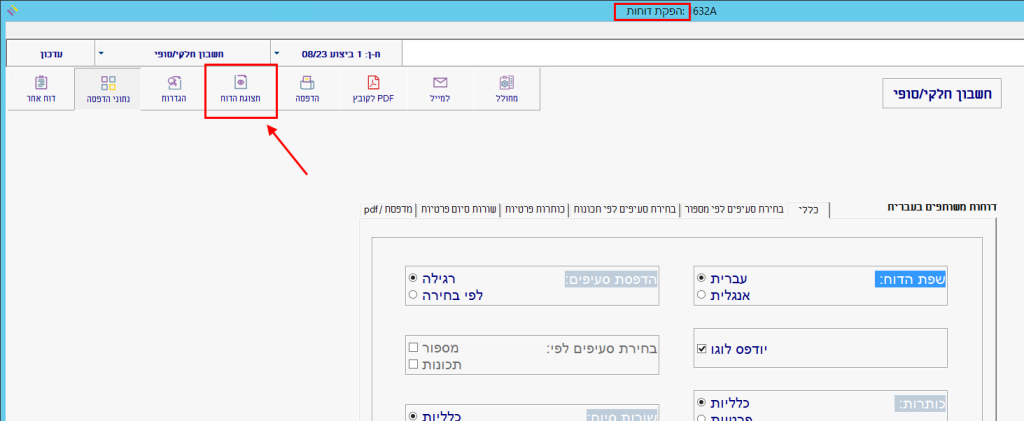Open the הגדרות settings icon
1024x421 pixels.
coord(174,89)
